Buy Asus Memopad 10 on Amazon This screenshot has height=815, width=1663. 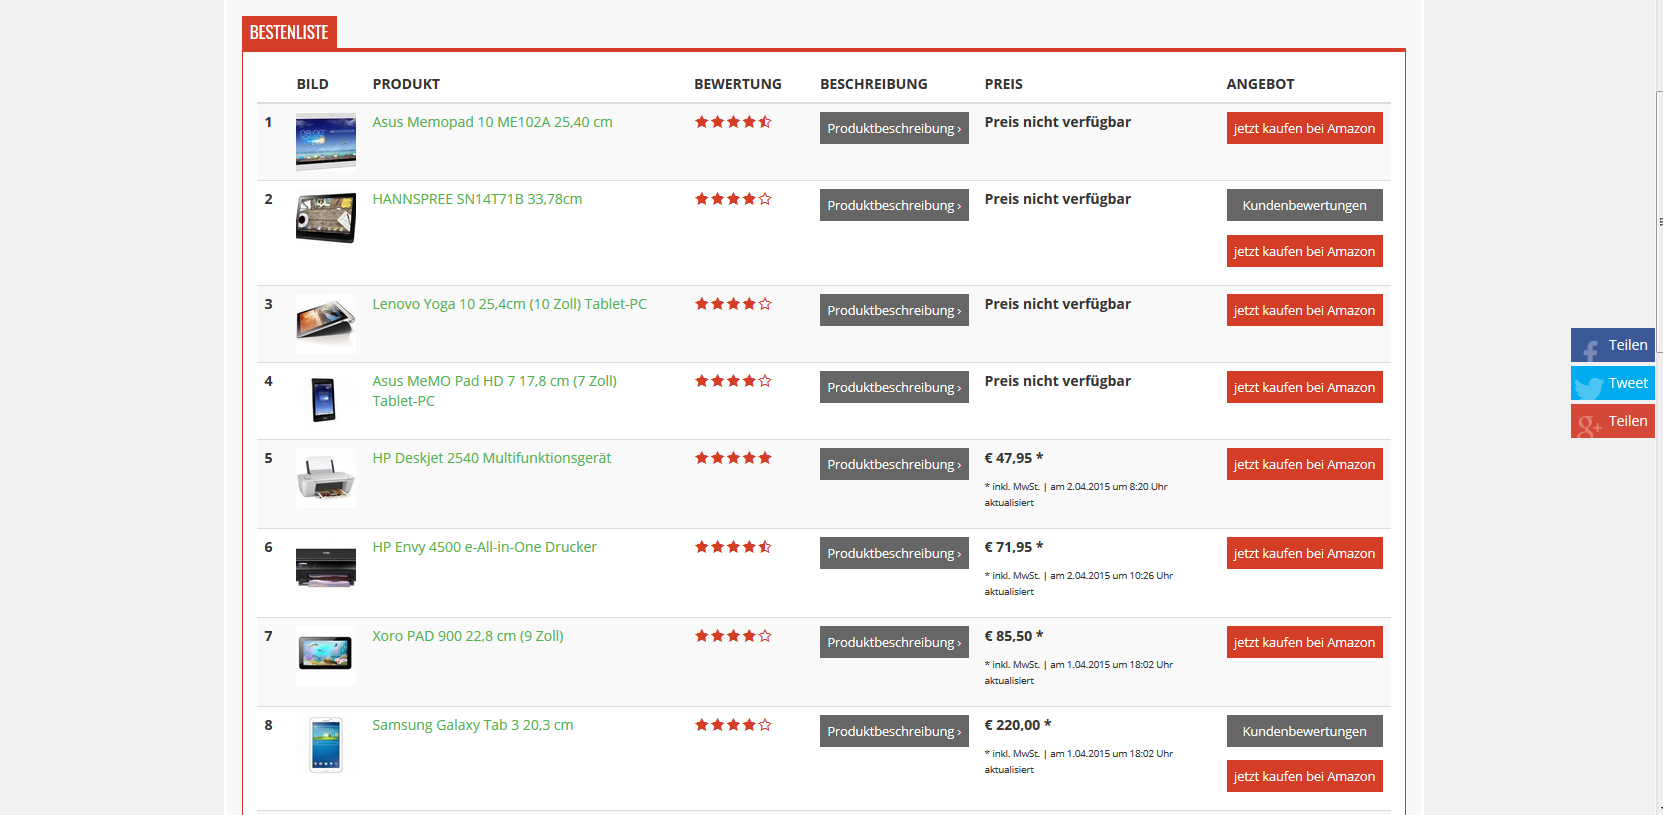click(x=1304, y=128)
